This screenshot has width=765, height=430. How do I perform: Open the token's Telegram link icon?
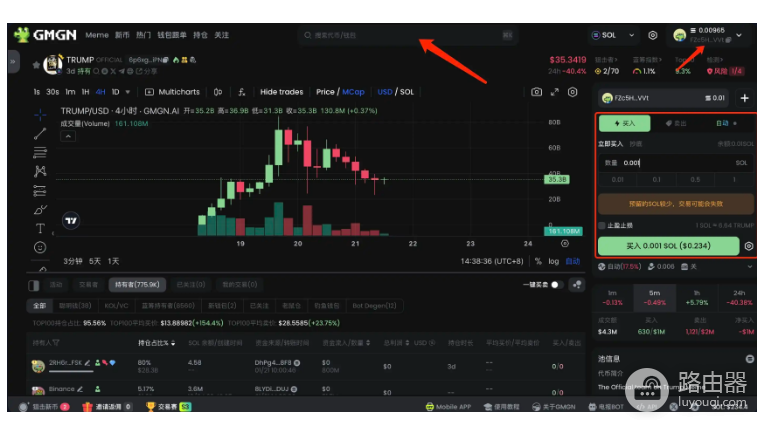point(121,71)
